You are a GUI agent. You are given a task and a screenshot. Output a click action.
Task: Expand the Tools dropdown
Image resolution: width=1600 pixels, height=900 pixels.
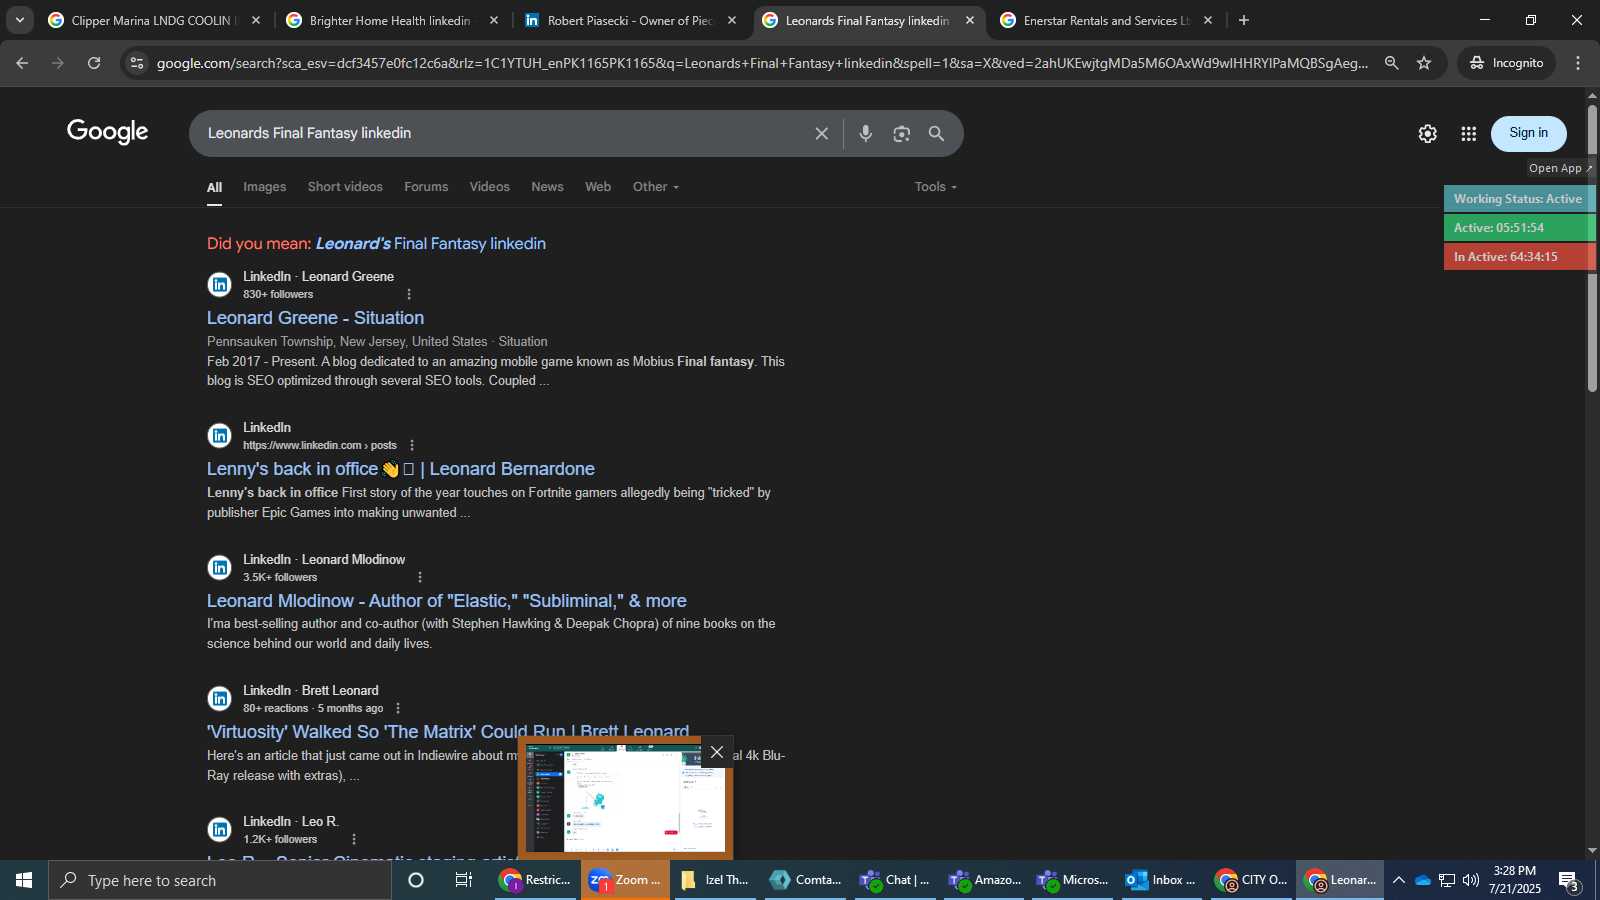tap(936, 187)
